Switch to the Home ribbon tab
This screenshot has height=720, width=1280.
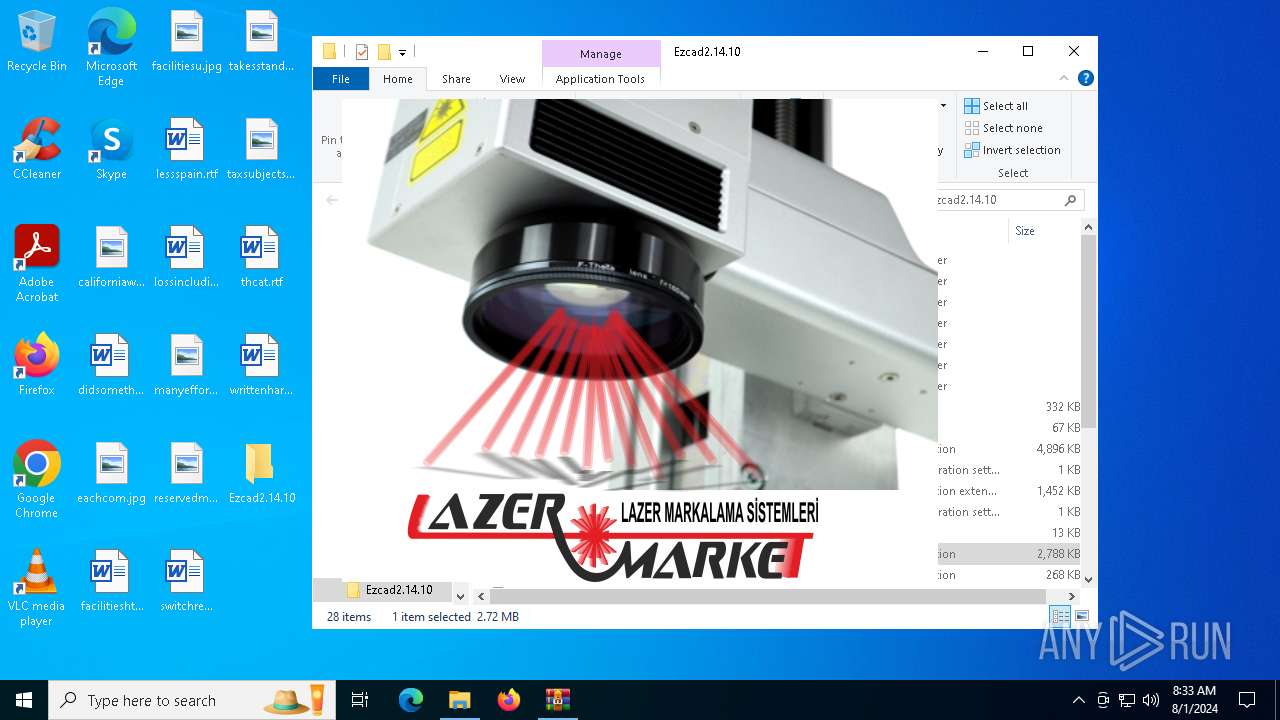click(x=398, y=79)
